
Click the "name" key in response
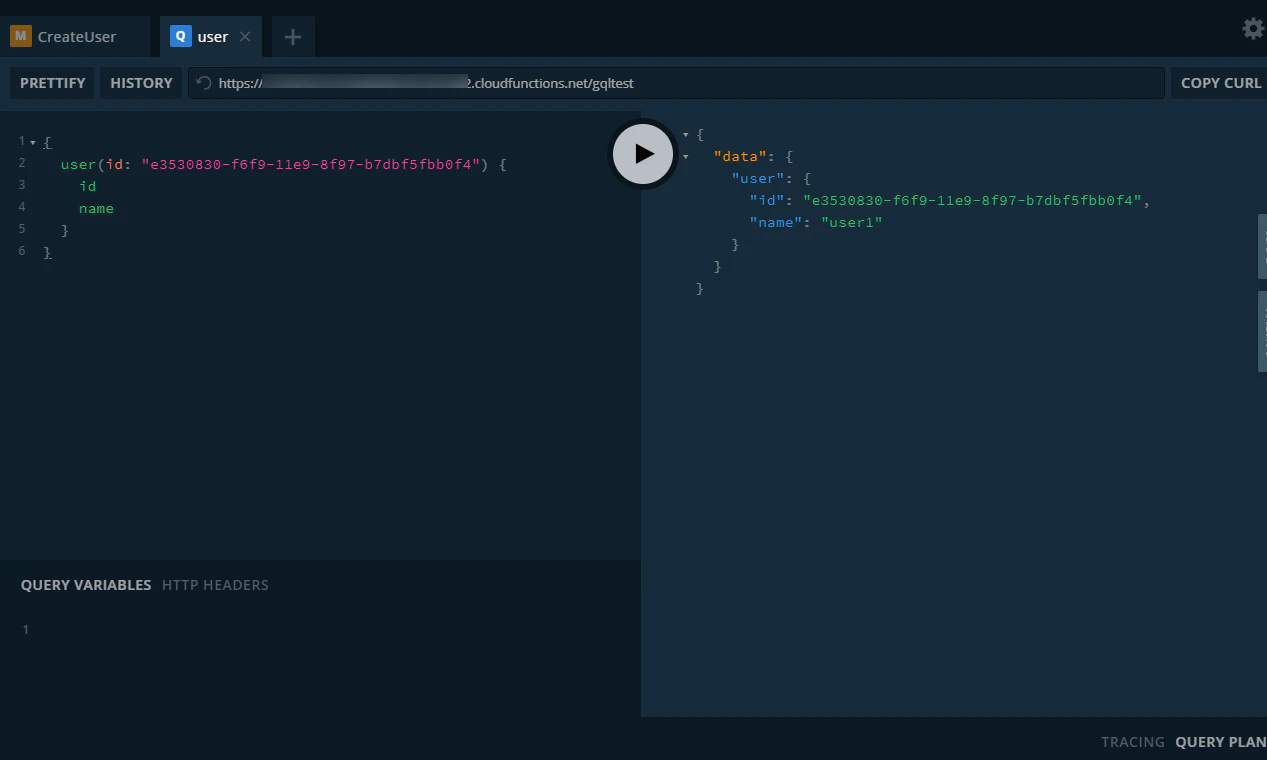click(776, 222)
